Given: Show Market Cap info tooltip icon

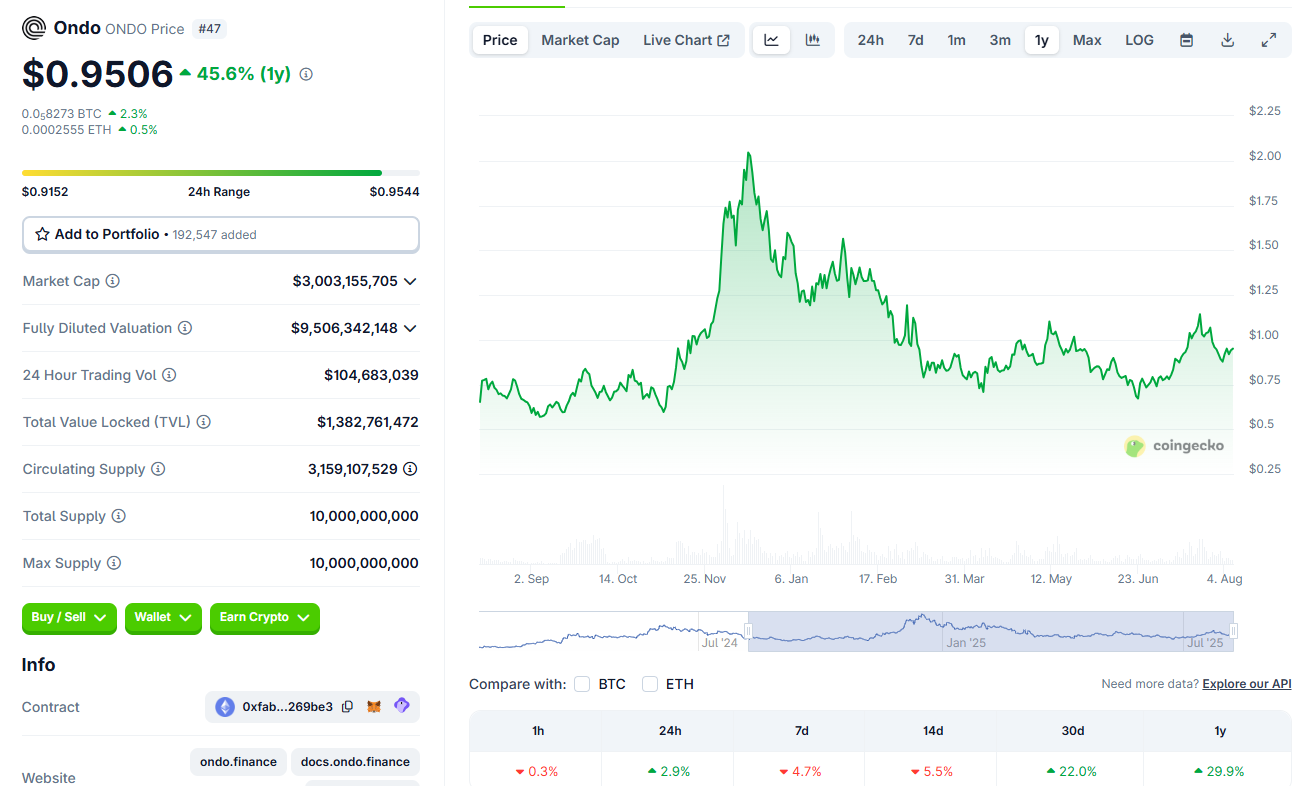Looking at the screenshot, I should [112, 281].
